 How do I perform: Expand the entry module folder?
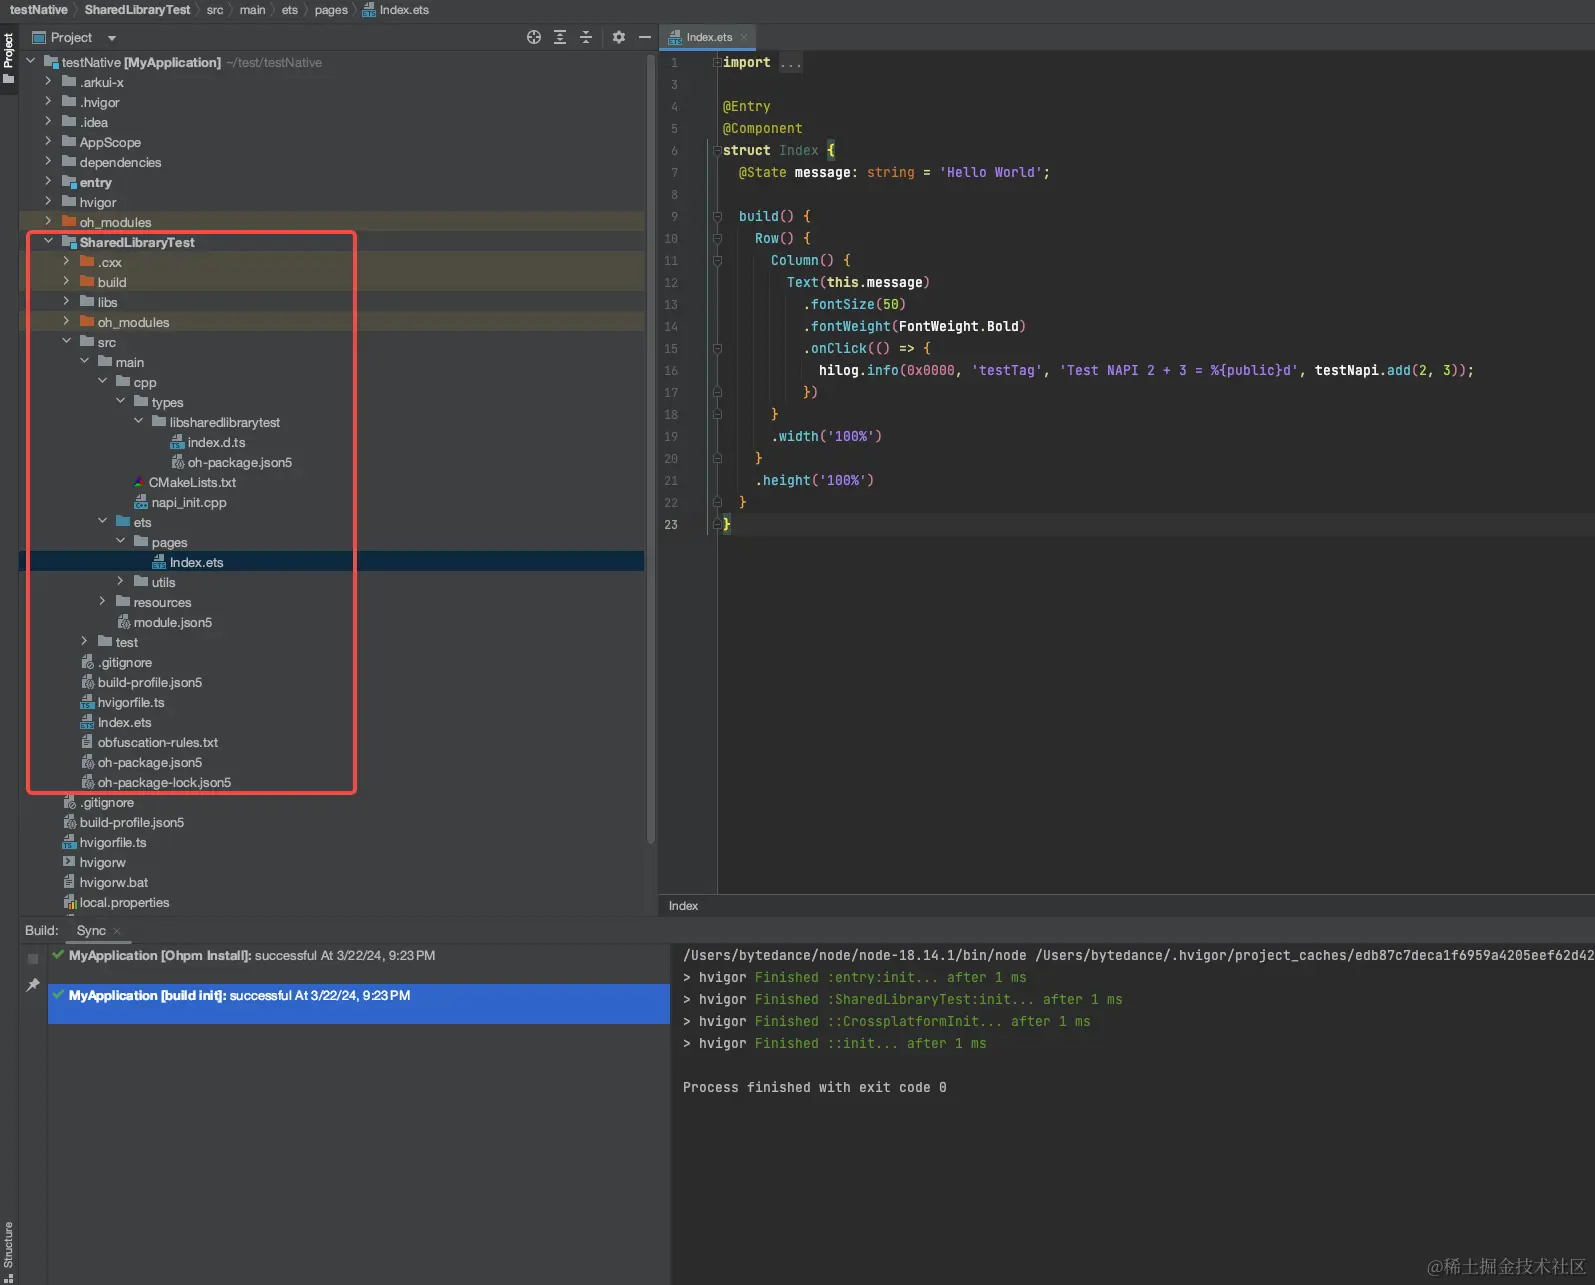(x=48, y=182)
